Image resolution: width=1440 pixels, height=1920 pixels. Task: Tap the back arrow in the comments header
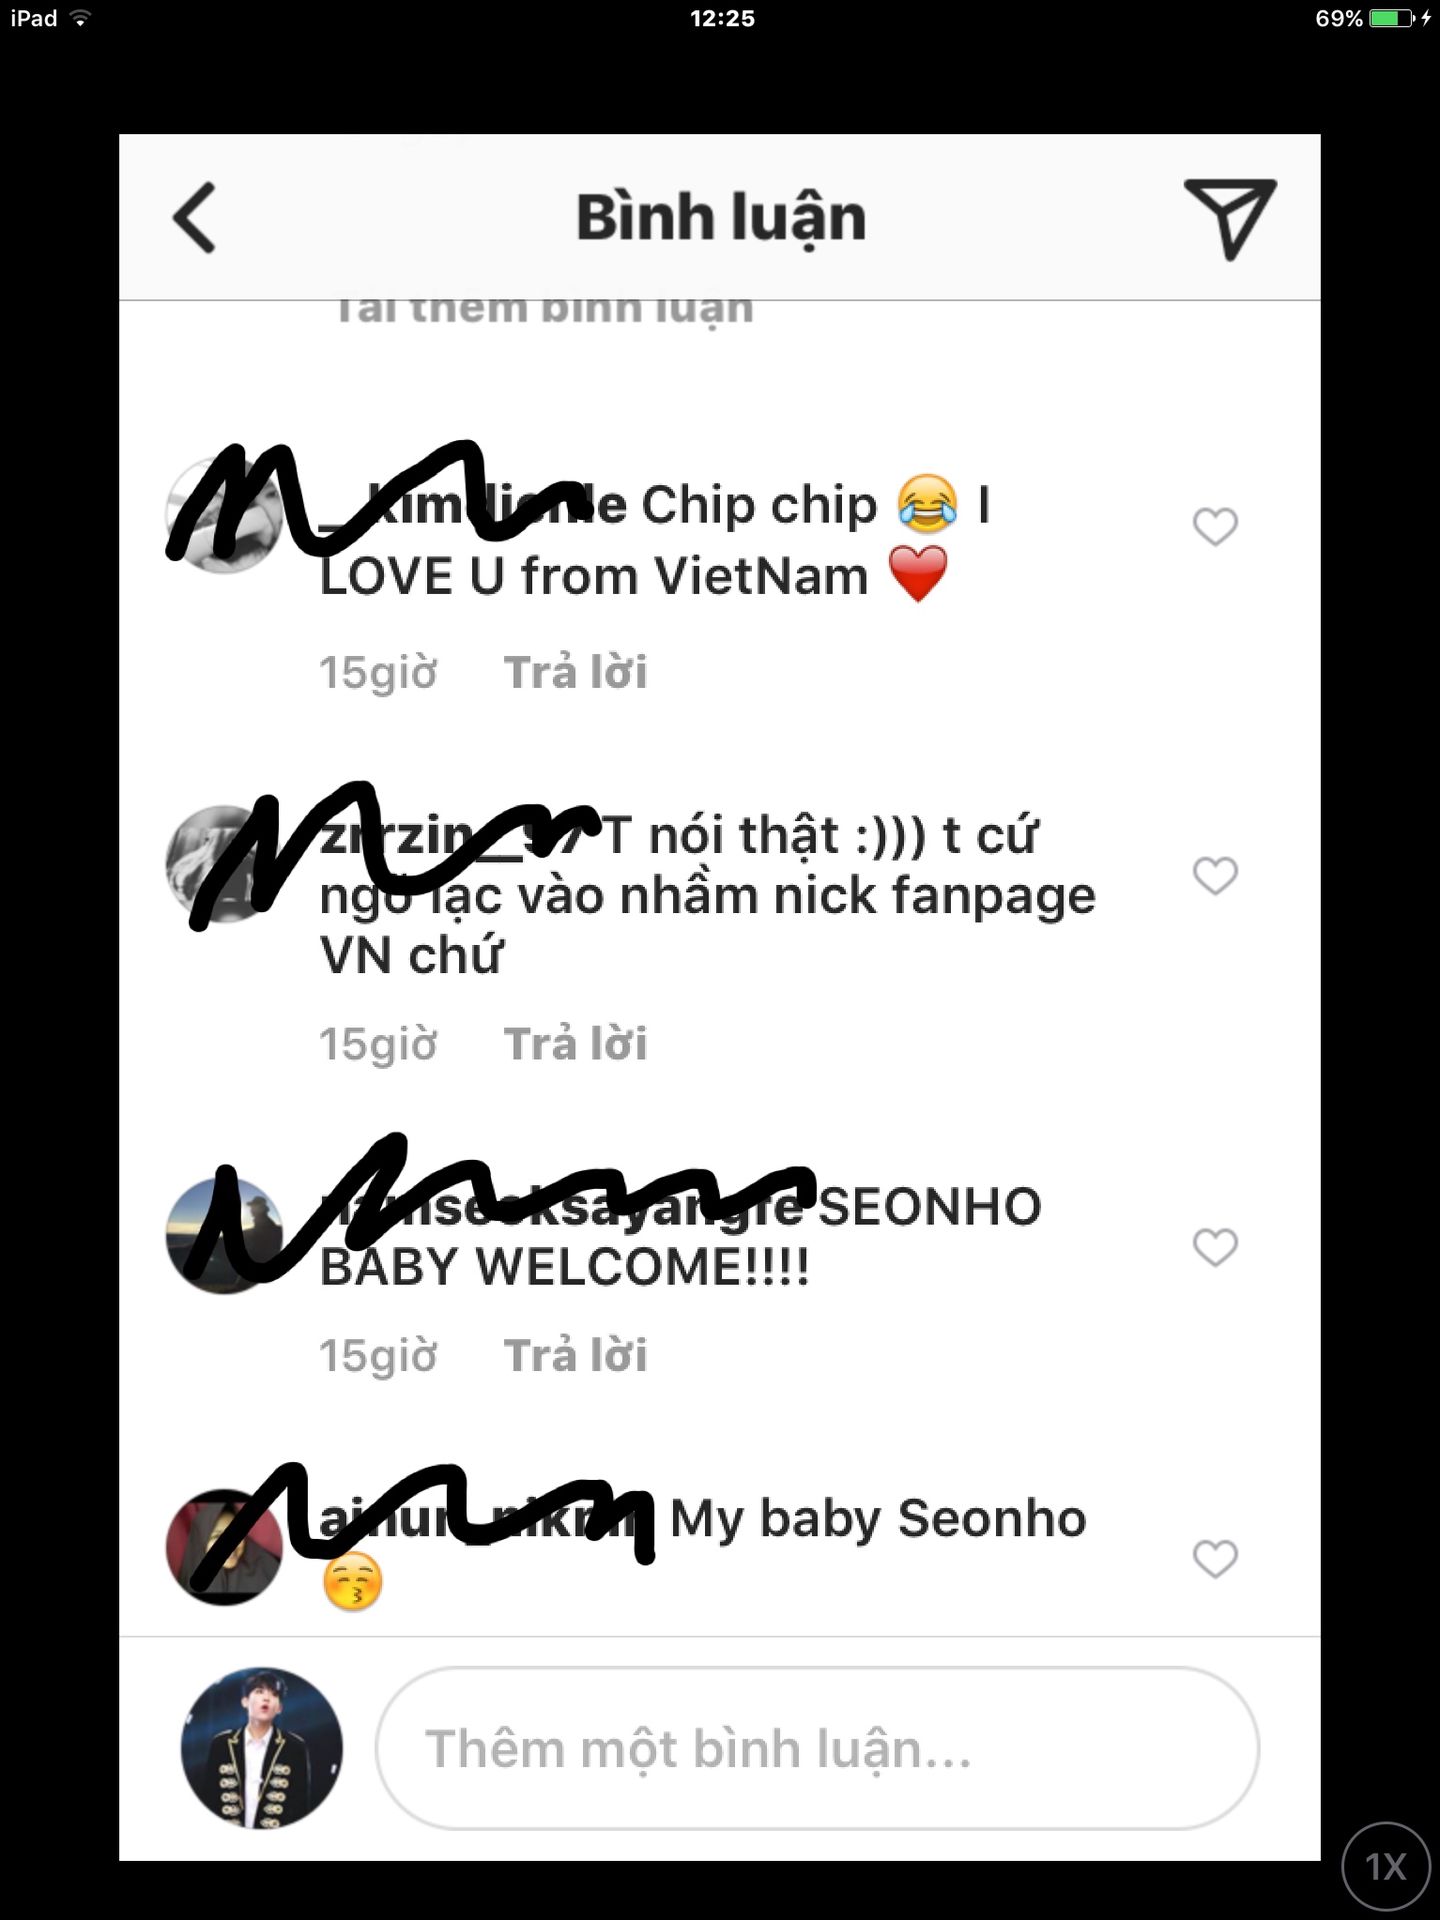pos(195,217)
